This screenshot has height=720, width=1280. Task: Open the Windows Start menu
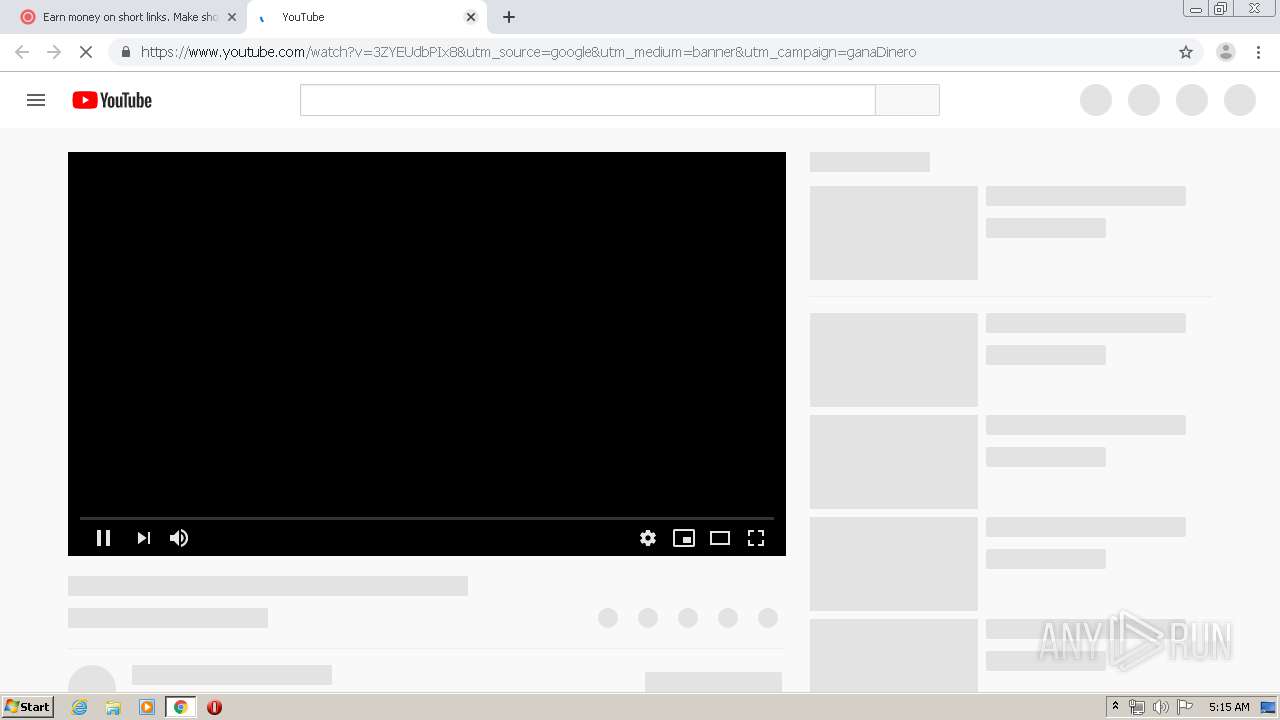28,707
